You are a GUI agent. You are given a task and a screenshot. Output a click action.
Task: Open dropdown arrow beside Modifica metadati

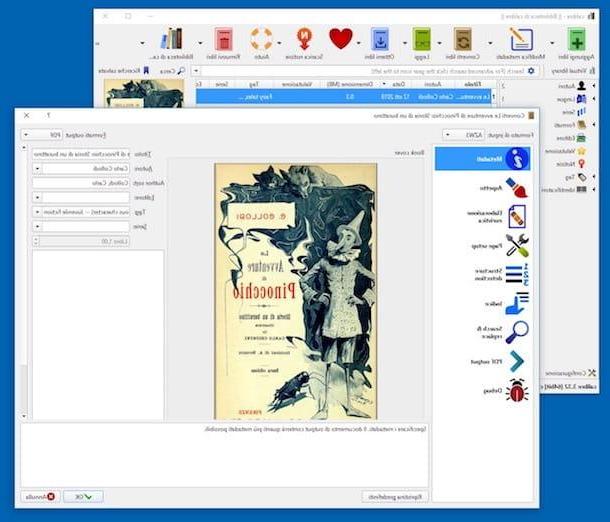click(490, 43)
